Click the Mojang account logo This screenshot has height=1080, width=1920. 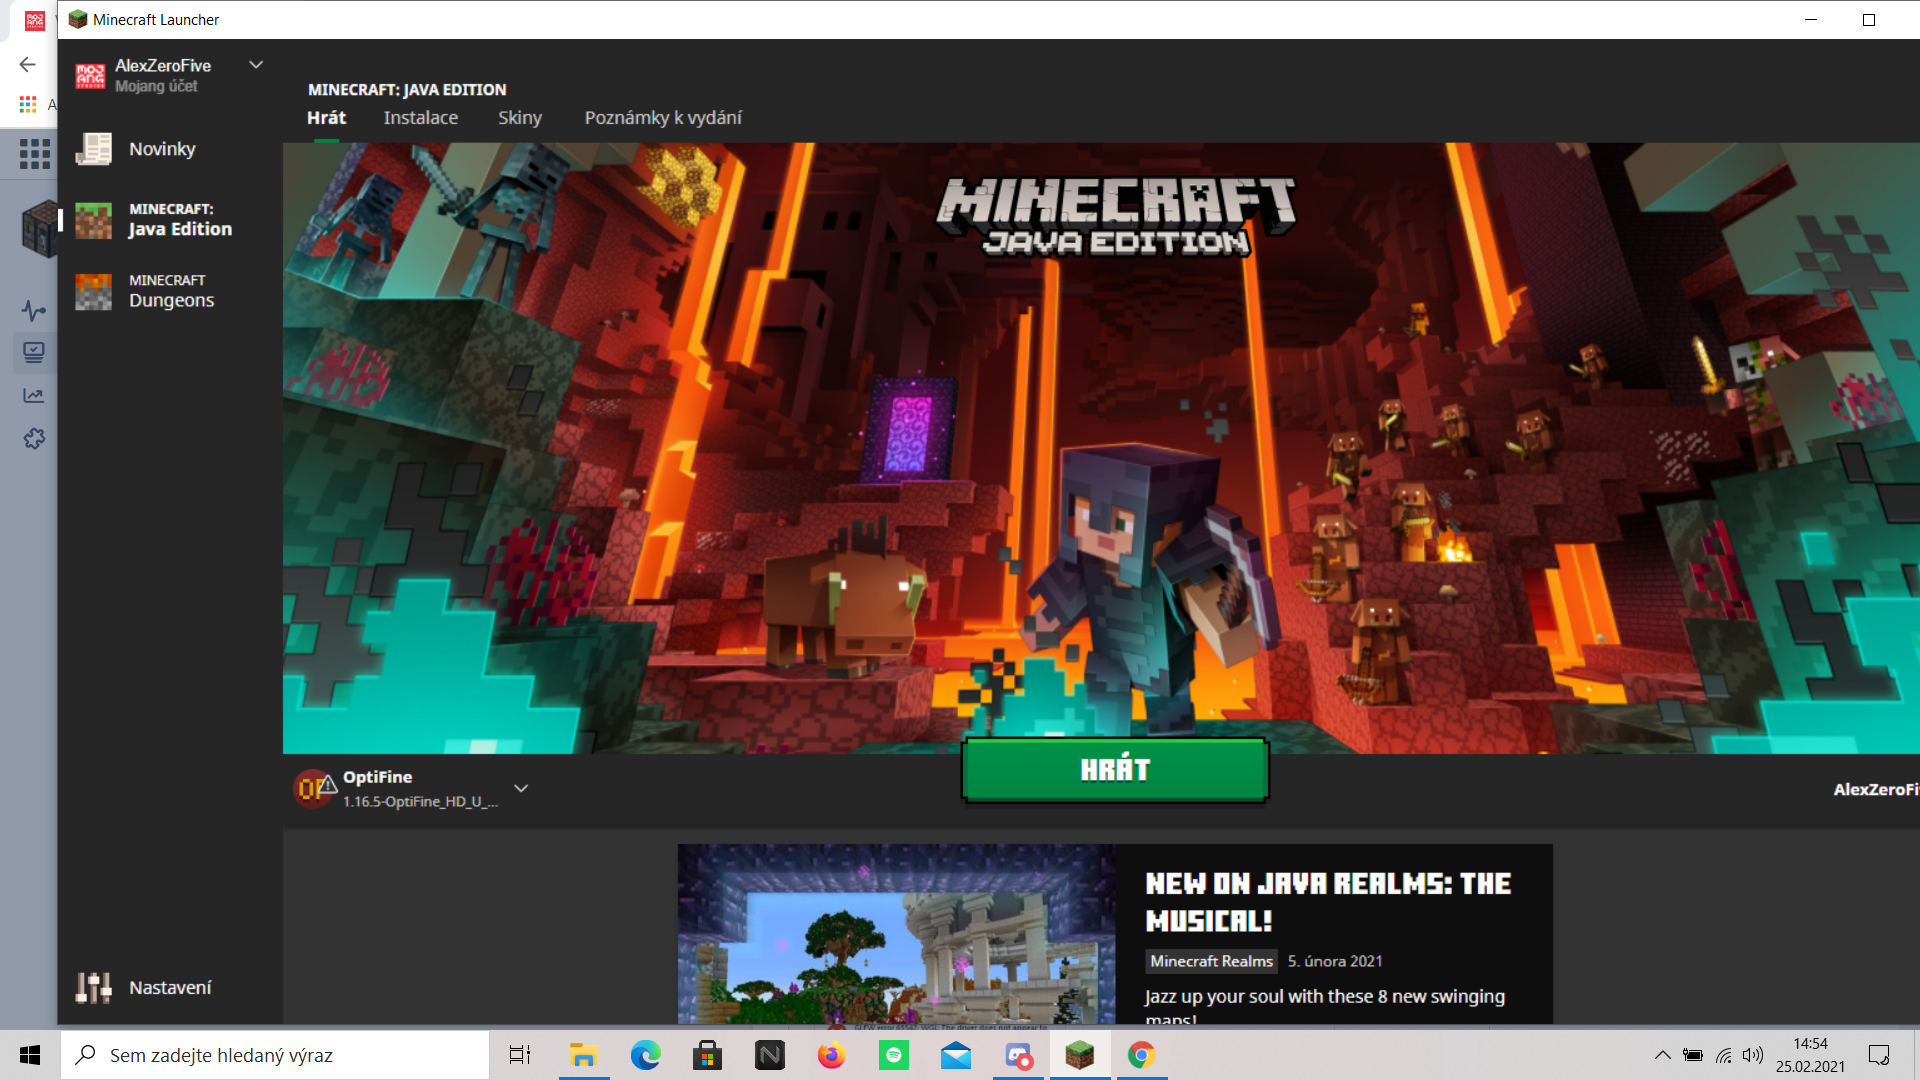click(90, 76)
